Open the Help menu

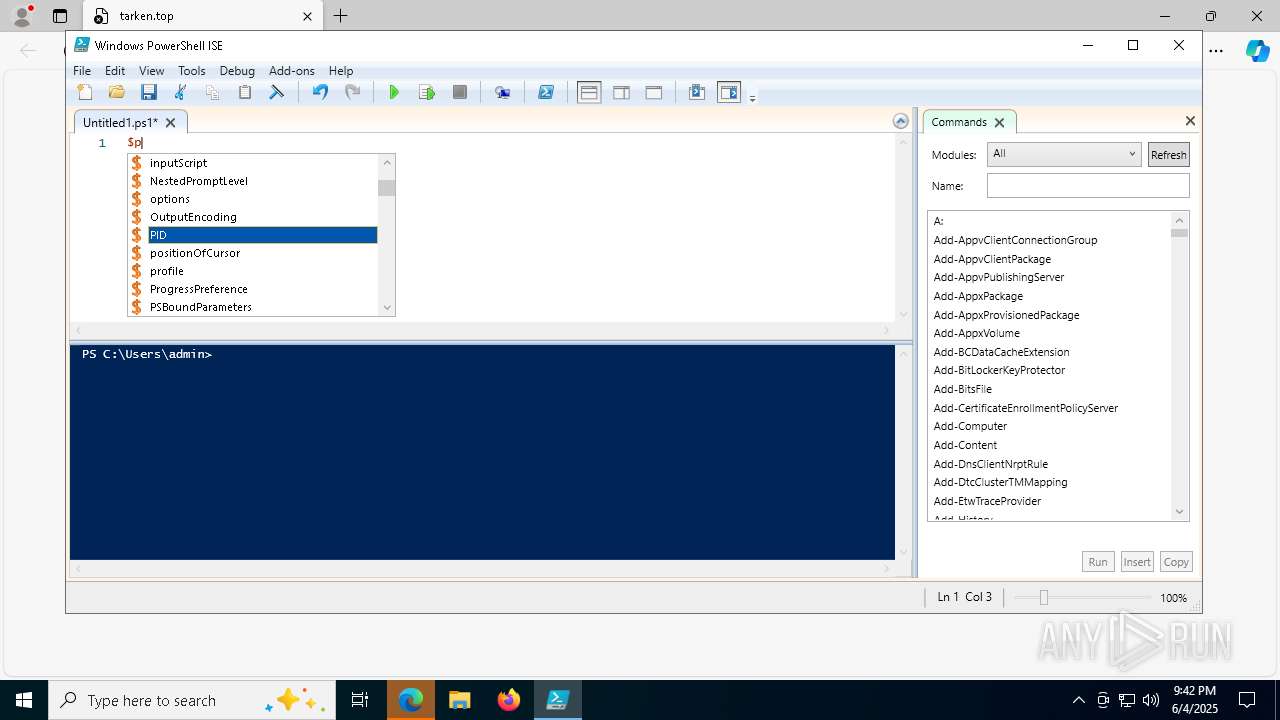tap(341, 71)
